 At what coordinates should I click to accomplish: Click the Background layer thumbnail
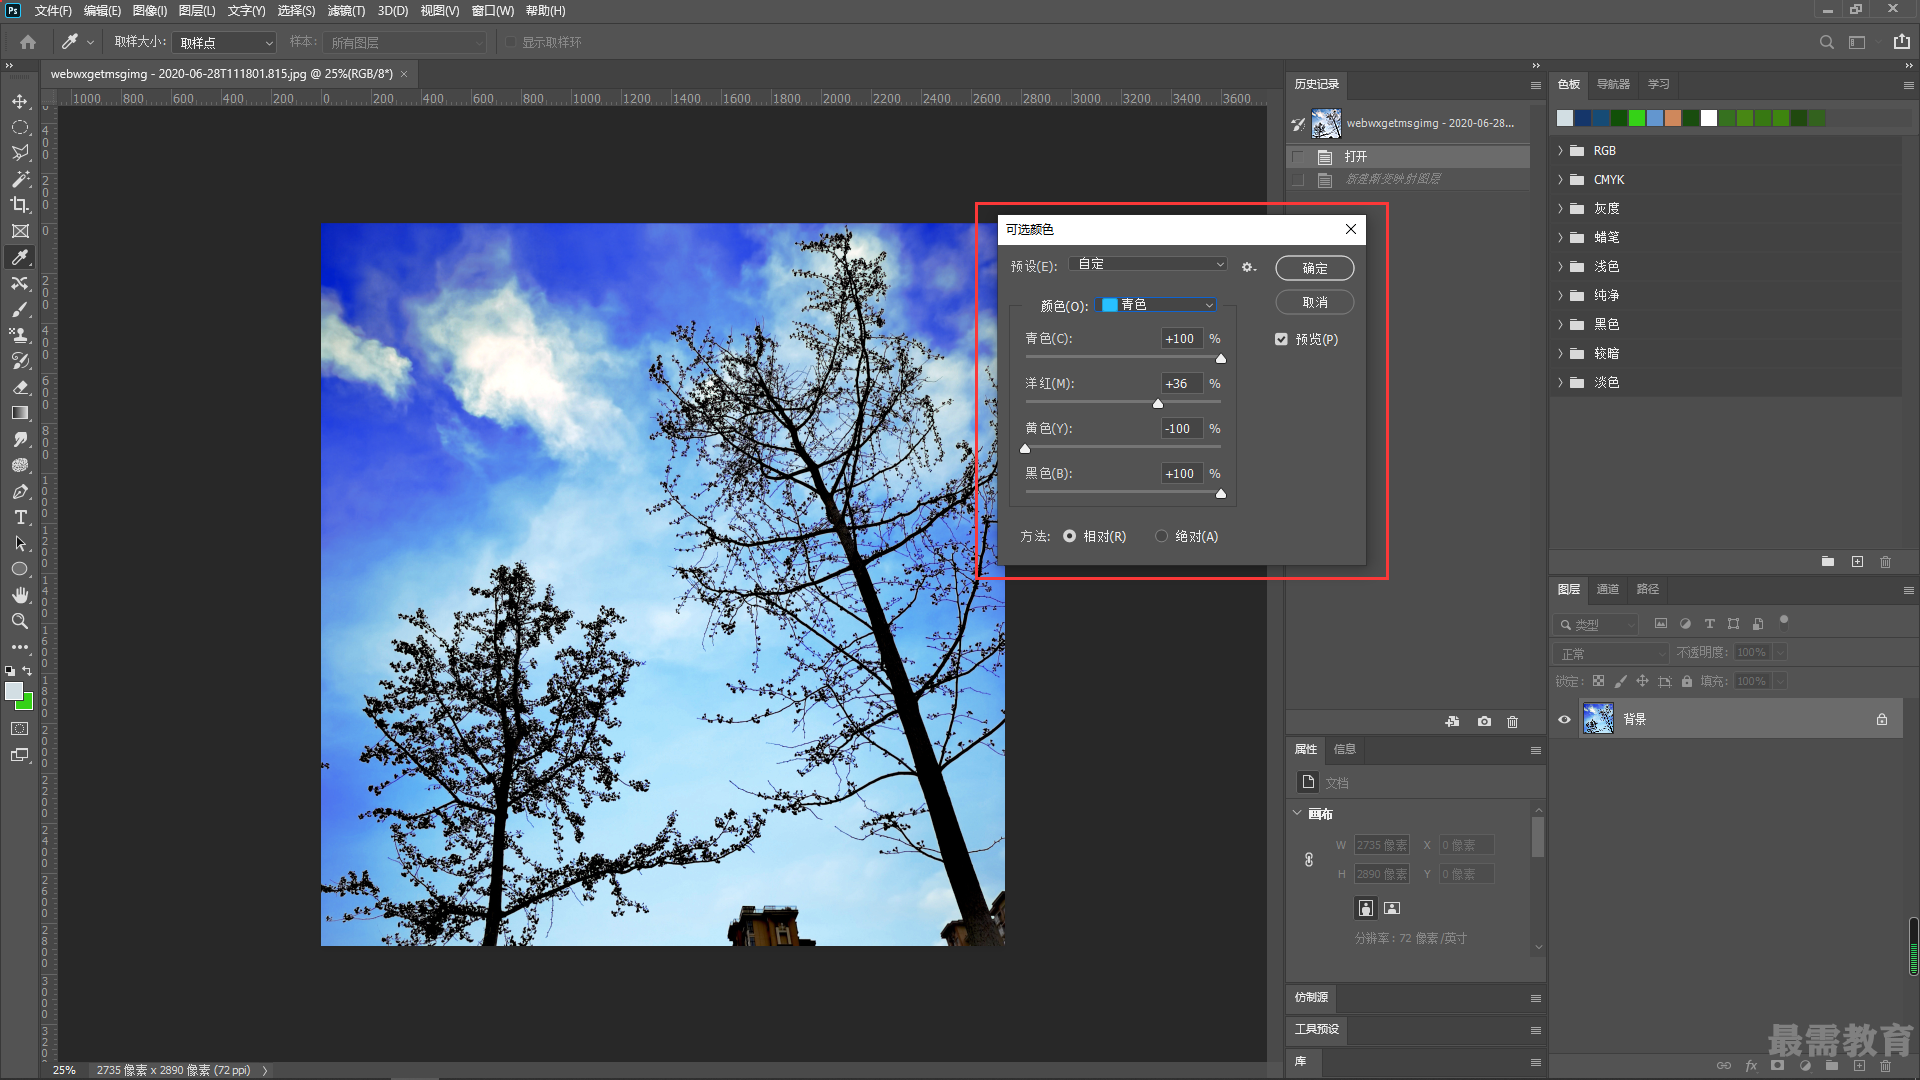coord(1598,719)
